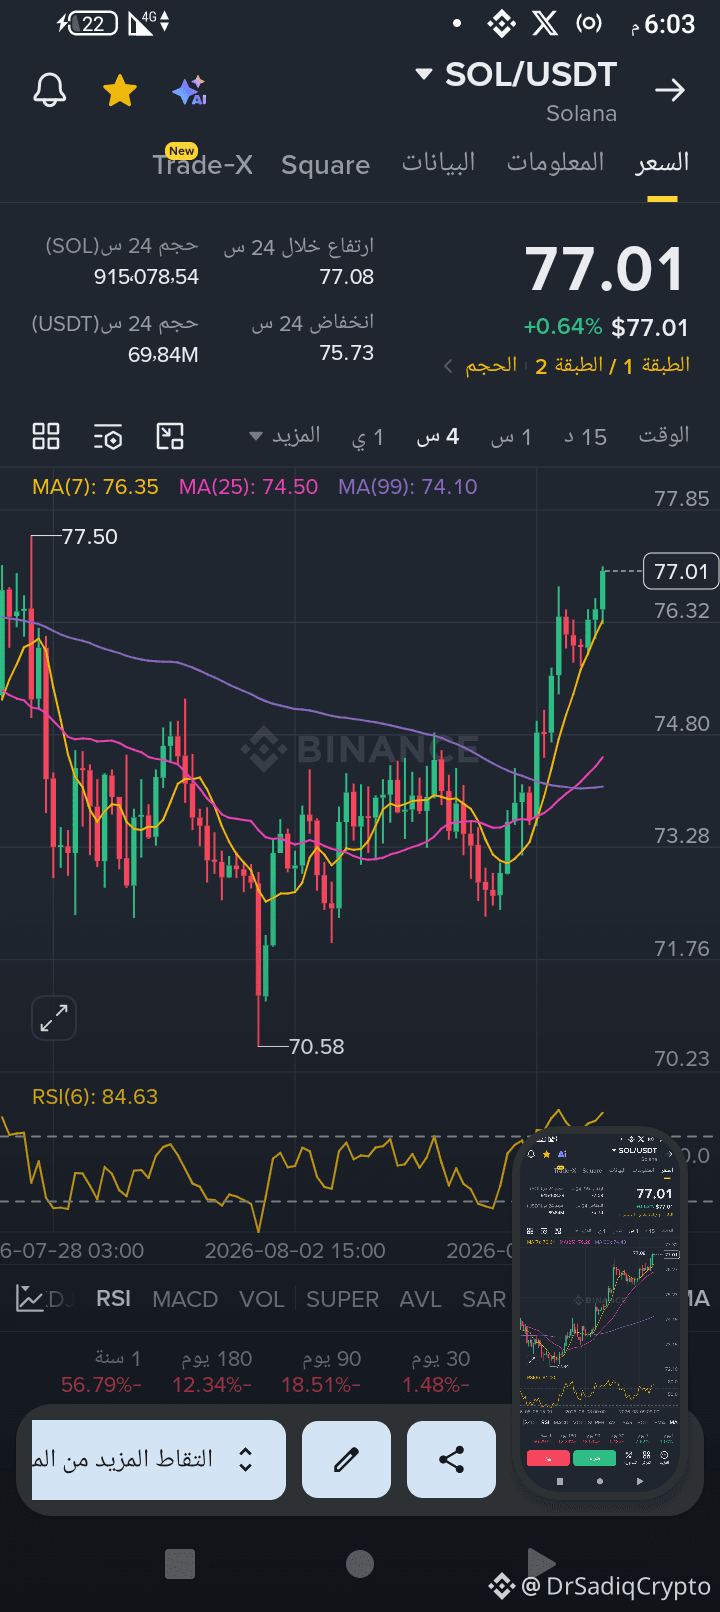Screen dimensions: 720x1612
Task: Tap the current price tag 77.01 on axis
Action: tap(681, 571)
